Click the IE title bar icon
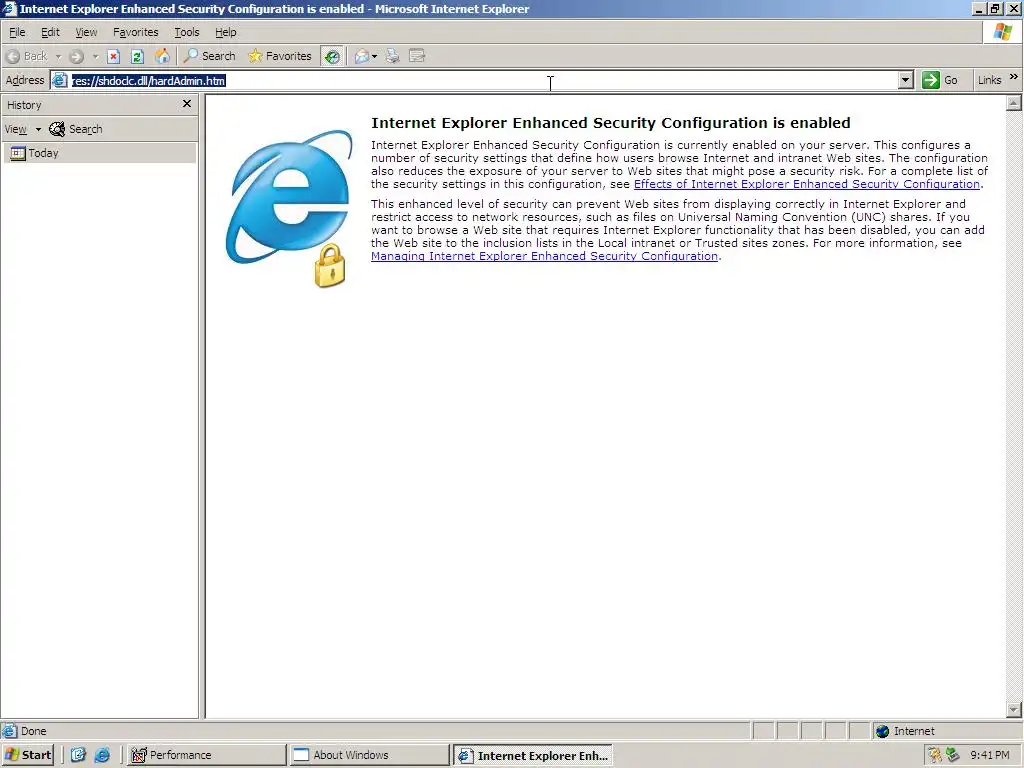The image size is (1024, 768). click(x=9, y=8)
